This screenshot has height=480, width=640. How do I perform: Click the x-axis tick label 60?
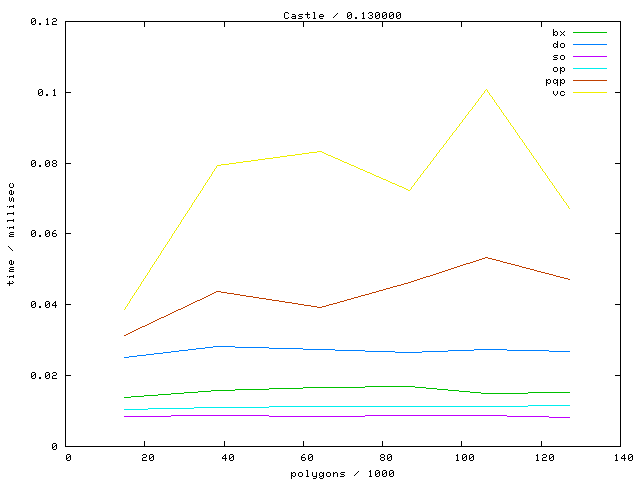tap(304, 457)
